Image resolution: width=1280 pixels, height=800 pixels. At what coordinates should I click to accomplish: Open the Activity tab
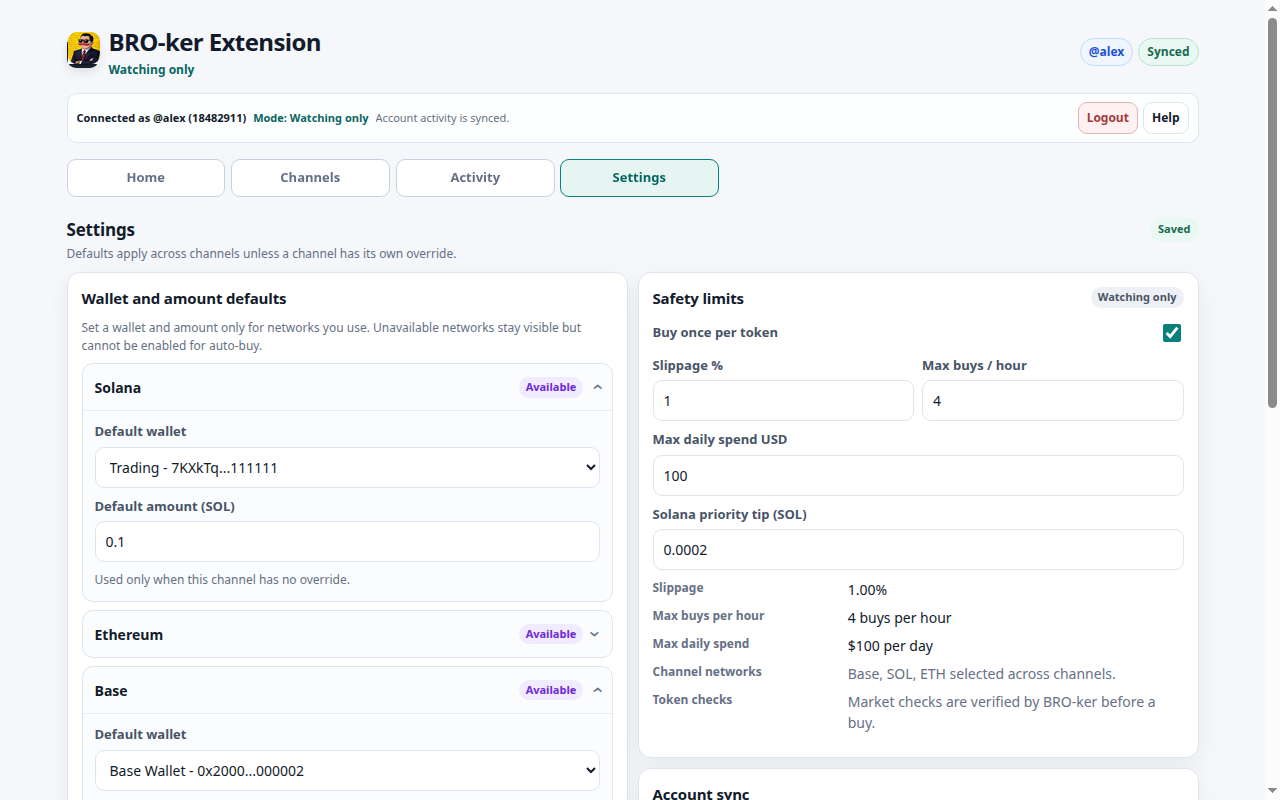pyautogui.click(x=475, y=178)
